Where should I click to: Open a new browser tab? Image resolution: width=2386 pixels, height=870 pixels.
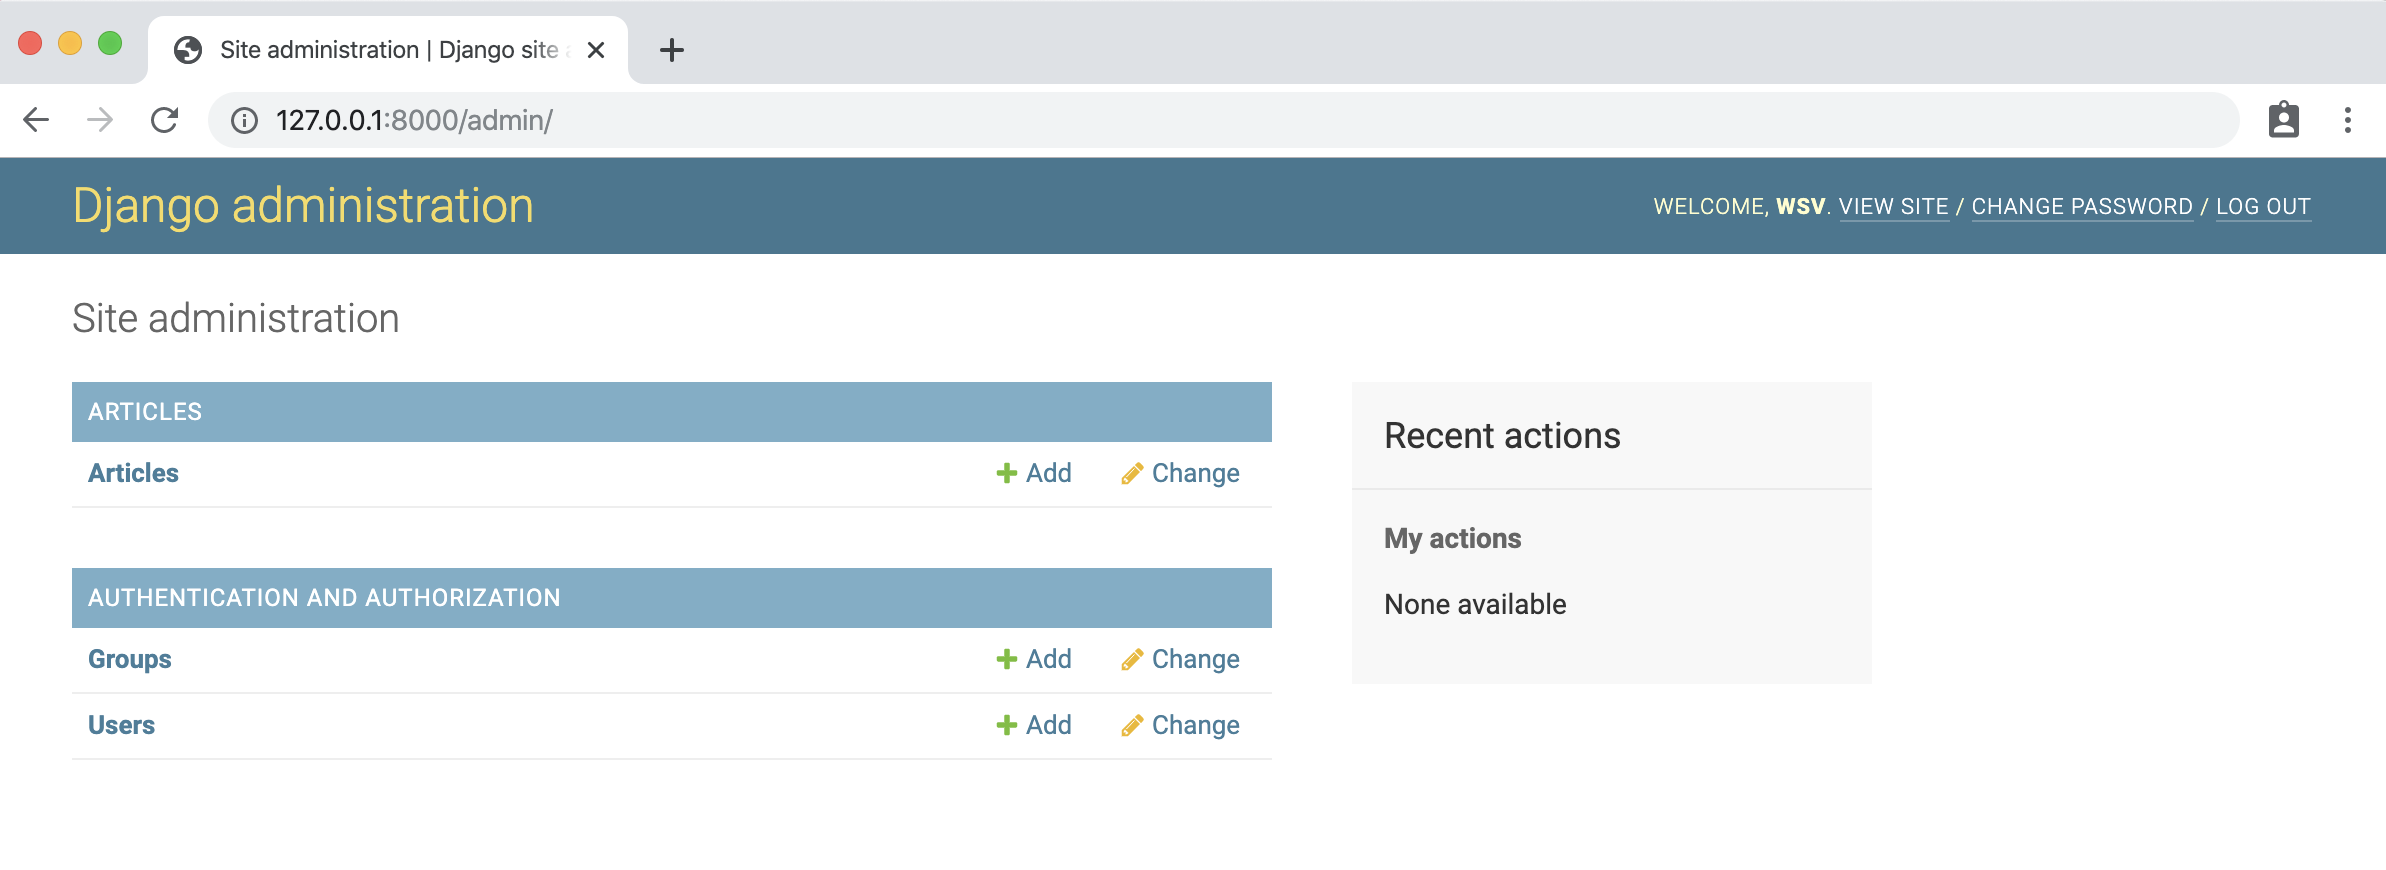tap(672, 50)
